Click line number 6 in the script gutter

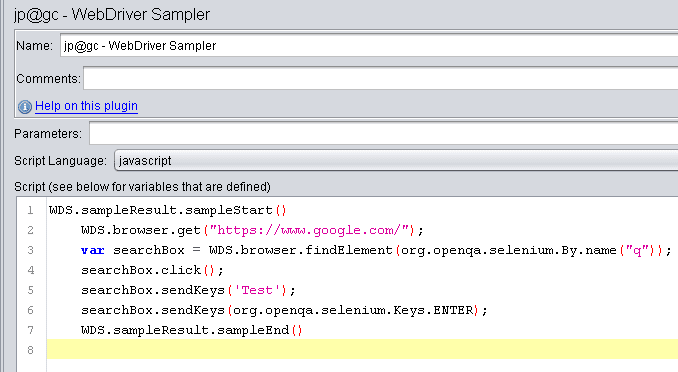point(30,310)
